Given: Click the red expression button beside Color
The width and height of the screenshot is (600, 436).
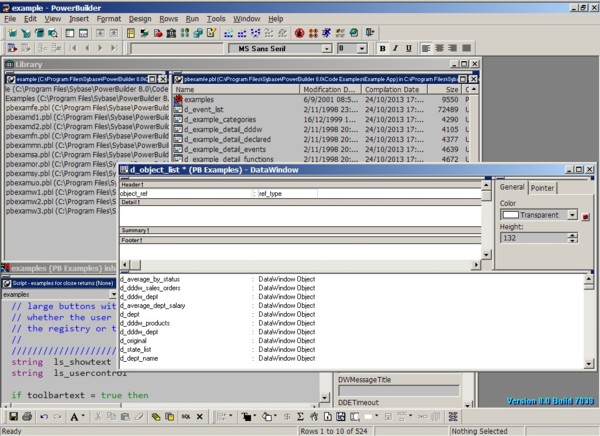Looking at the screenshot, I should pos(585,217).
